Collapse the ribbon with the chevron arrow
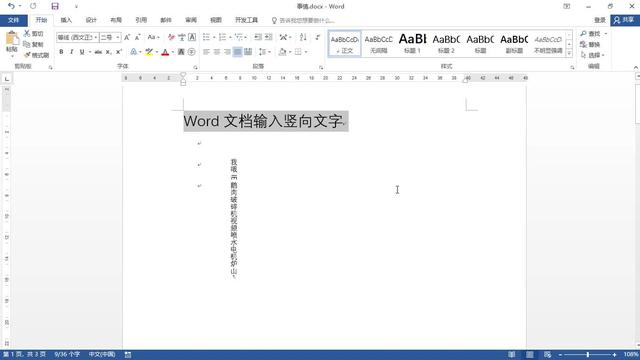The width and height of the screenshot is (640, 360). [x=636, y=67]
